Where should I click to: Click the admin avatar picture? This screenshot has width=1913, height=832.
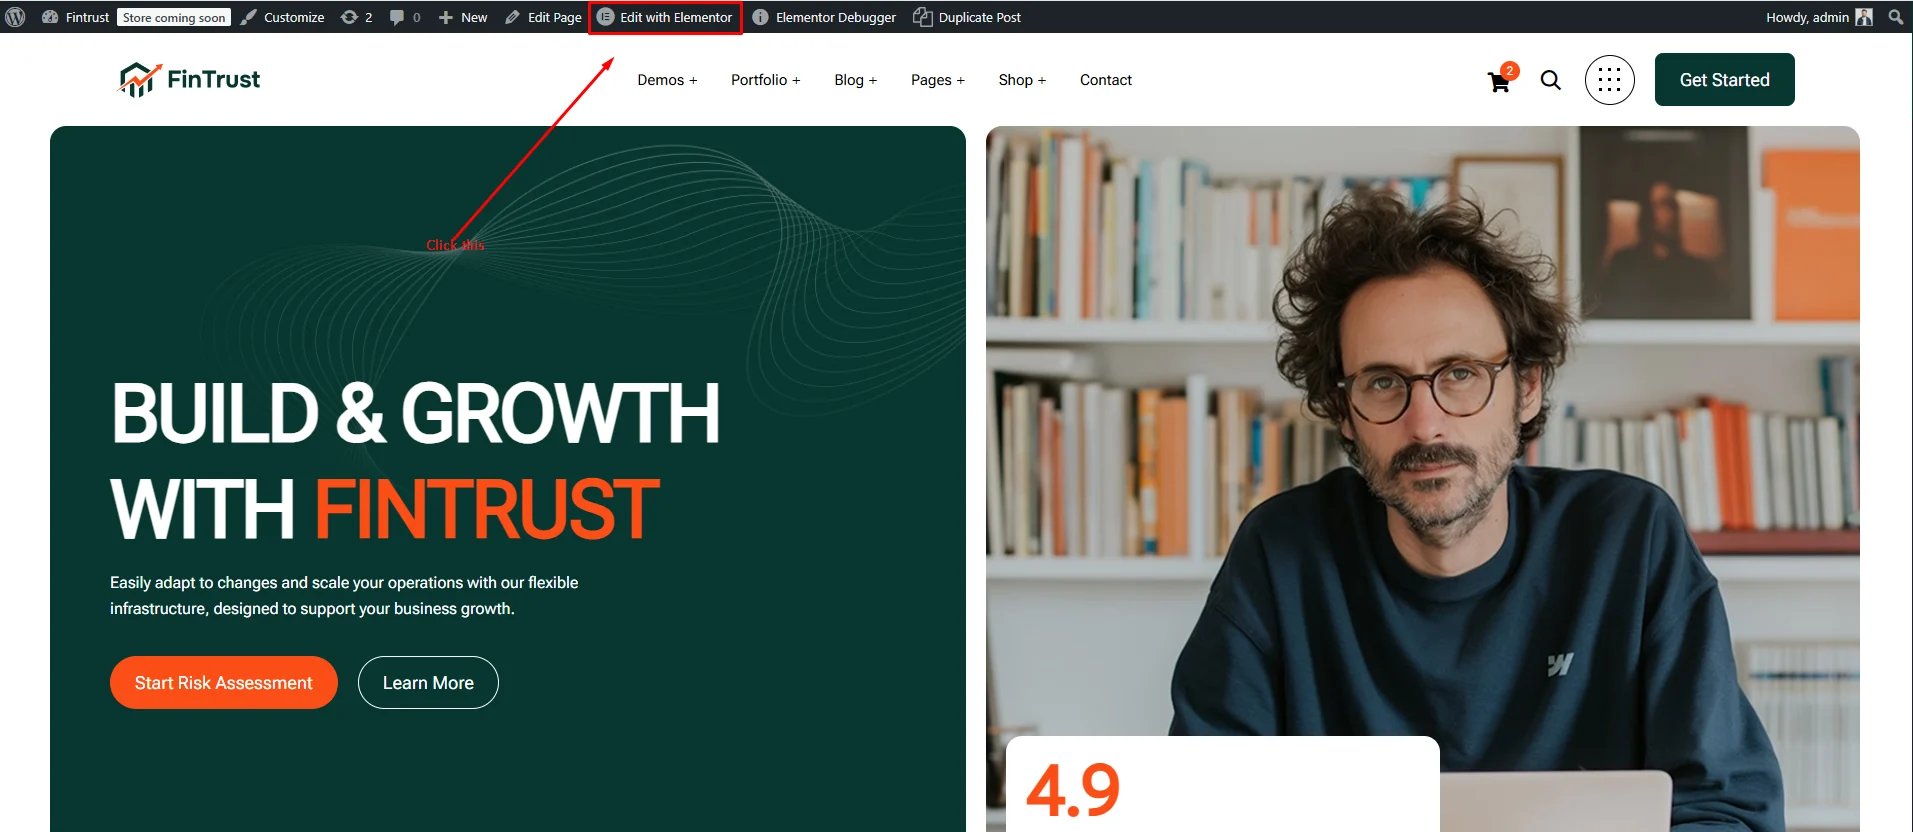point(1864,17)
